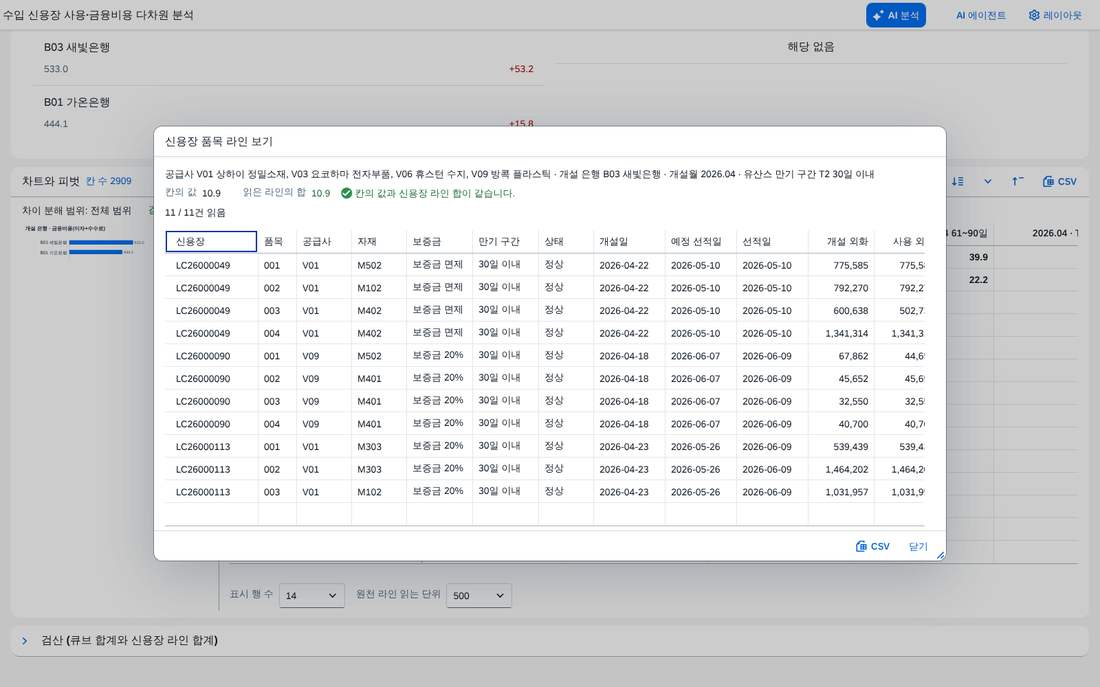The width and height of the screenshot is (1100, 687).
Task: Select LC26000090 cell in item 003 row
Action: [211, 401]
